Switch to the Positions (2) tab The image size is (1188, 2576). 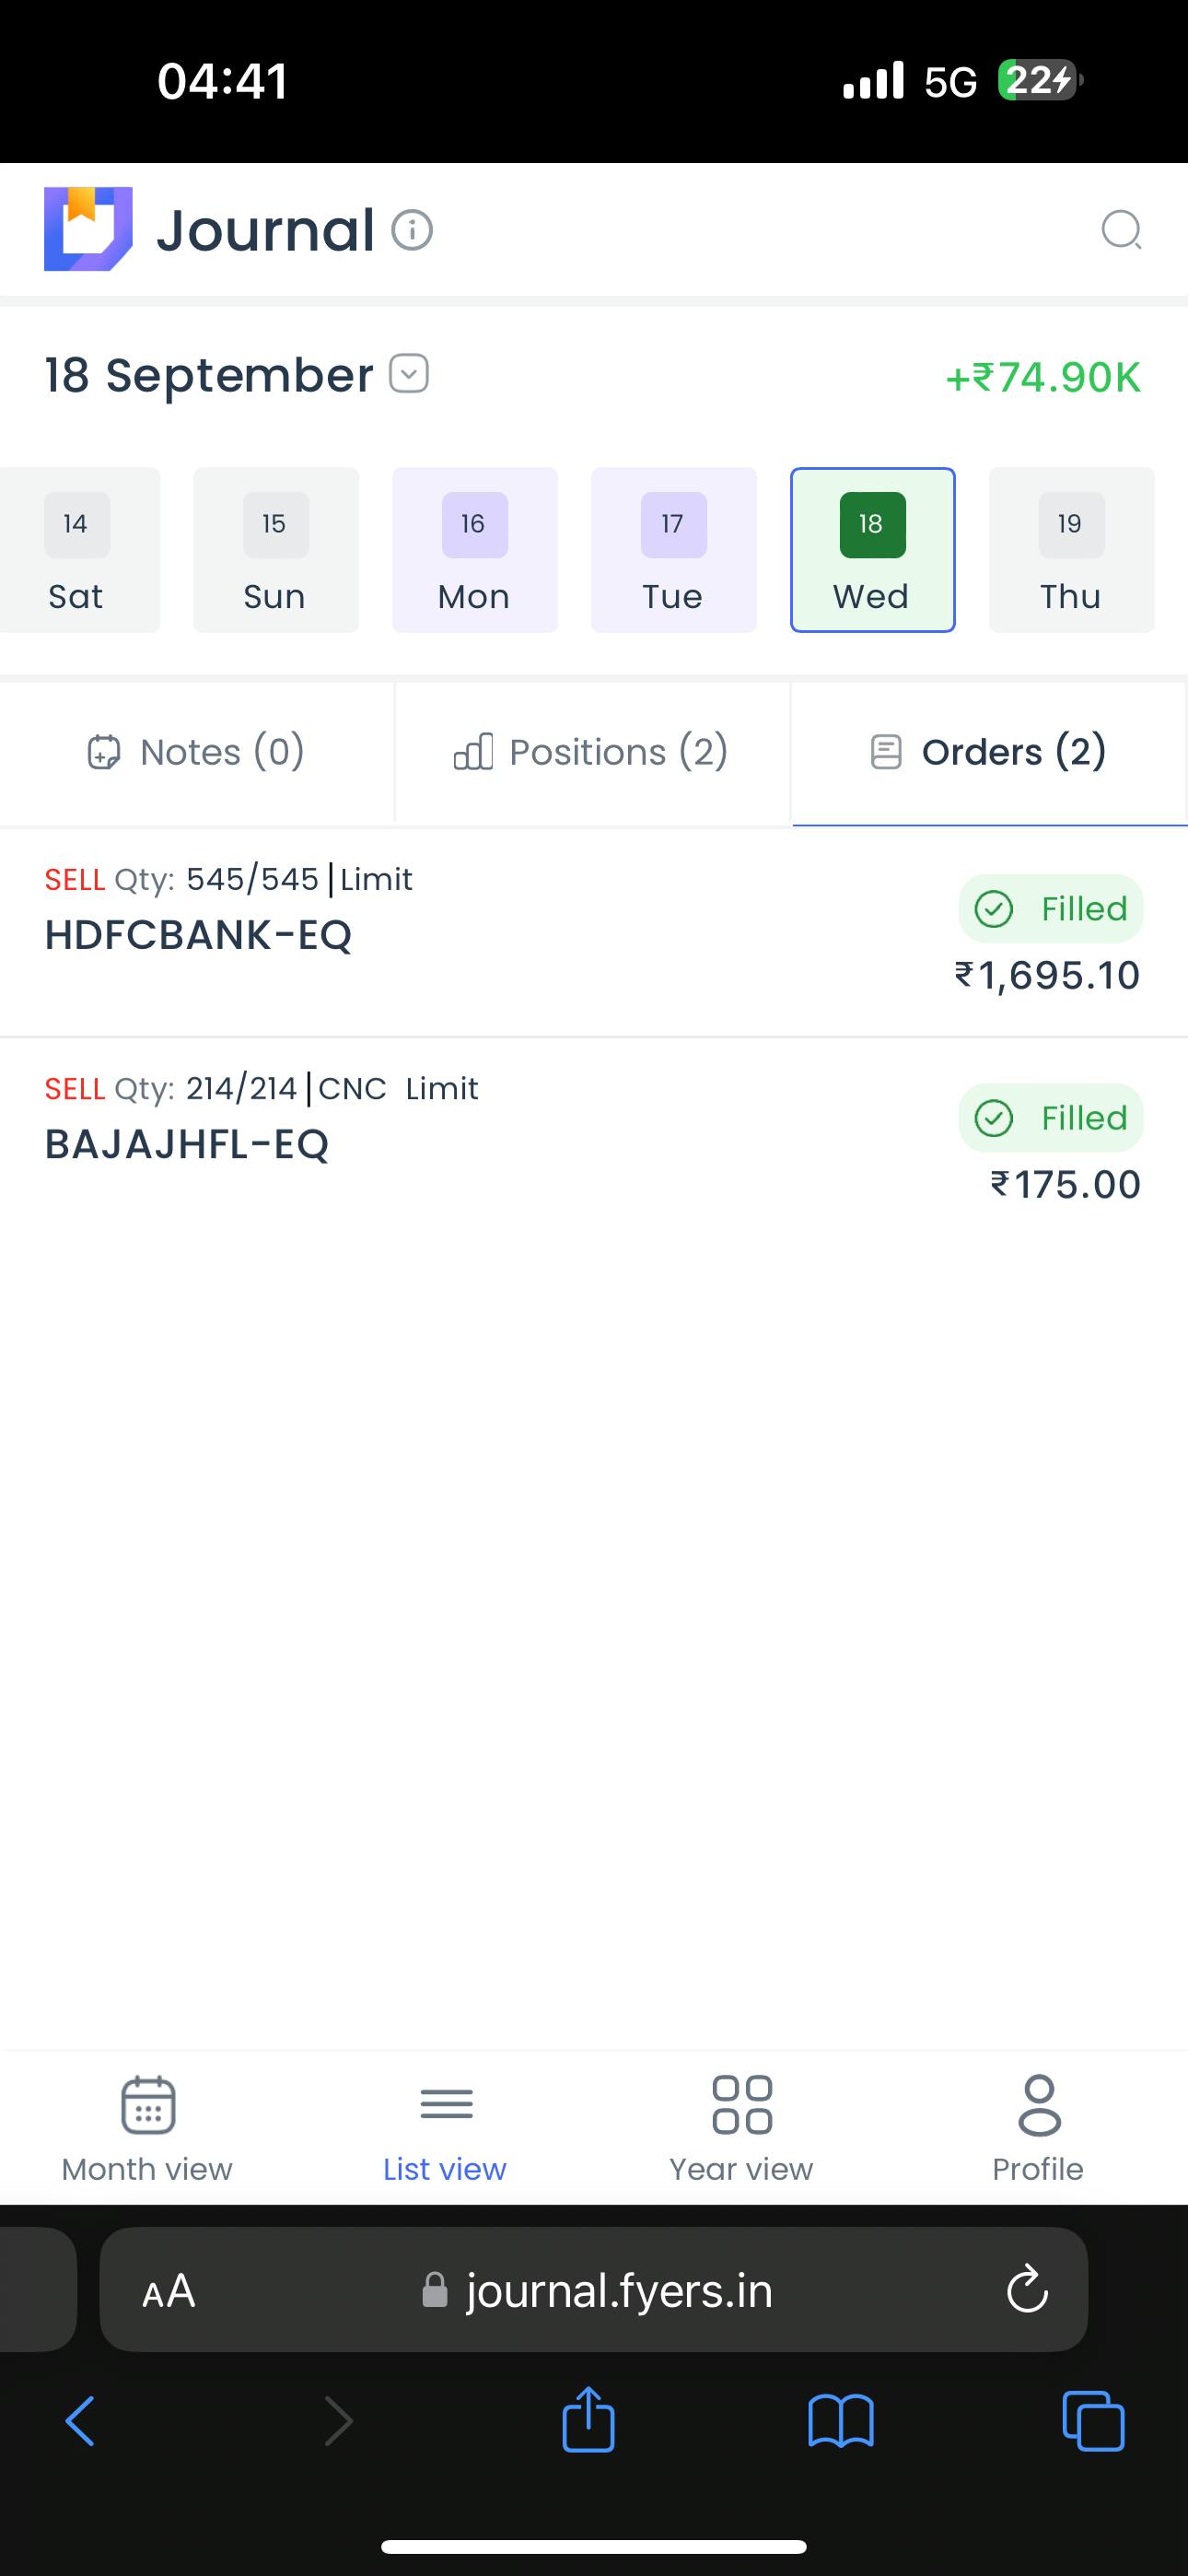592,752
